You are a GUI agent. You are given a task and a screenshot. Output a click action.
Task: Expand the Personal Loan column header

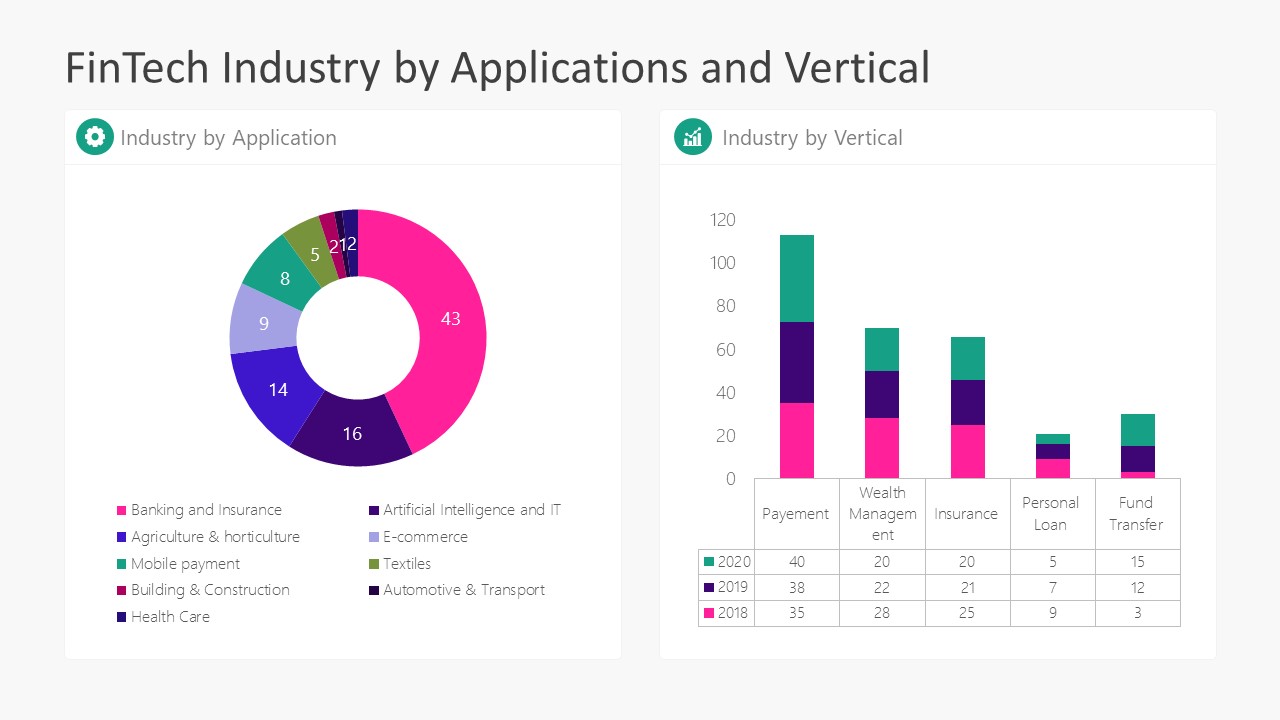(1053, 513)
